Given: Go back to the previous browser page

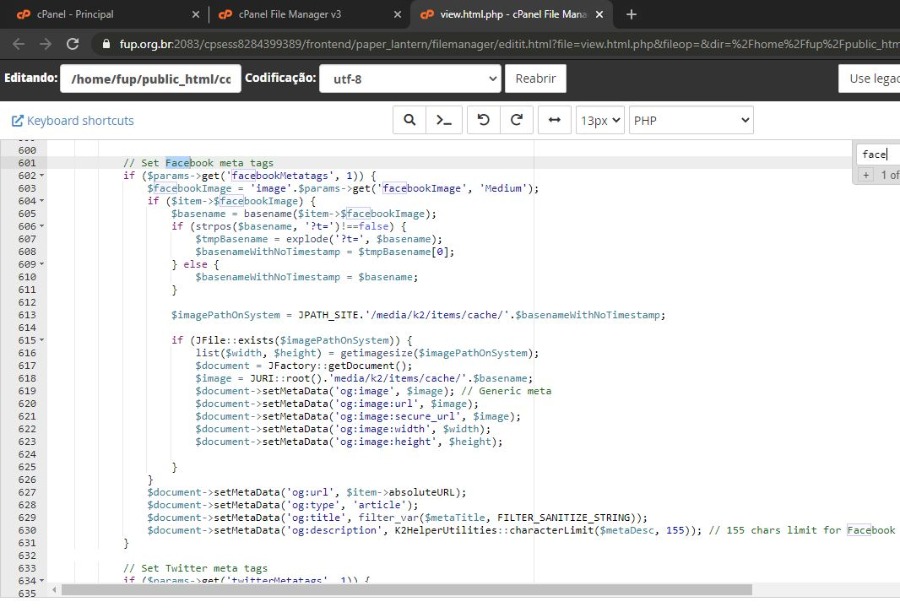Looking at the screenshot, I should coord(18,44).
